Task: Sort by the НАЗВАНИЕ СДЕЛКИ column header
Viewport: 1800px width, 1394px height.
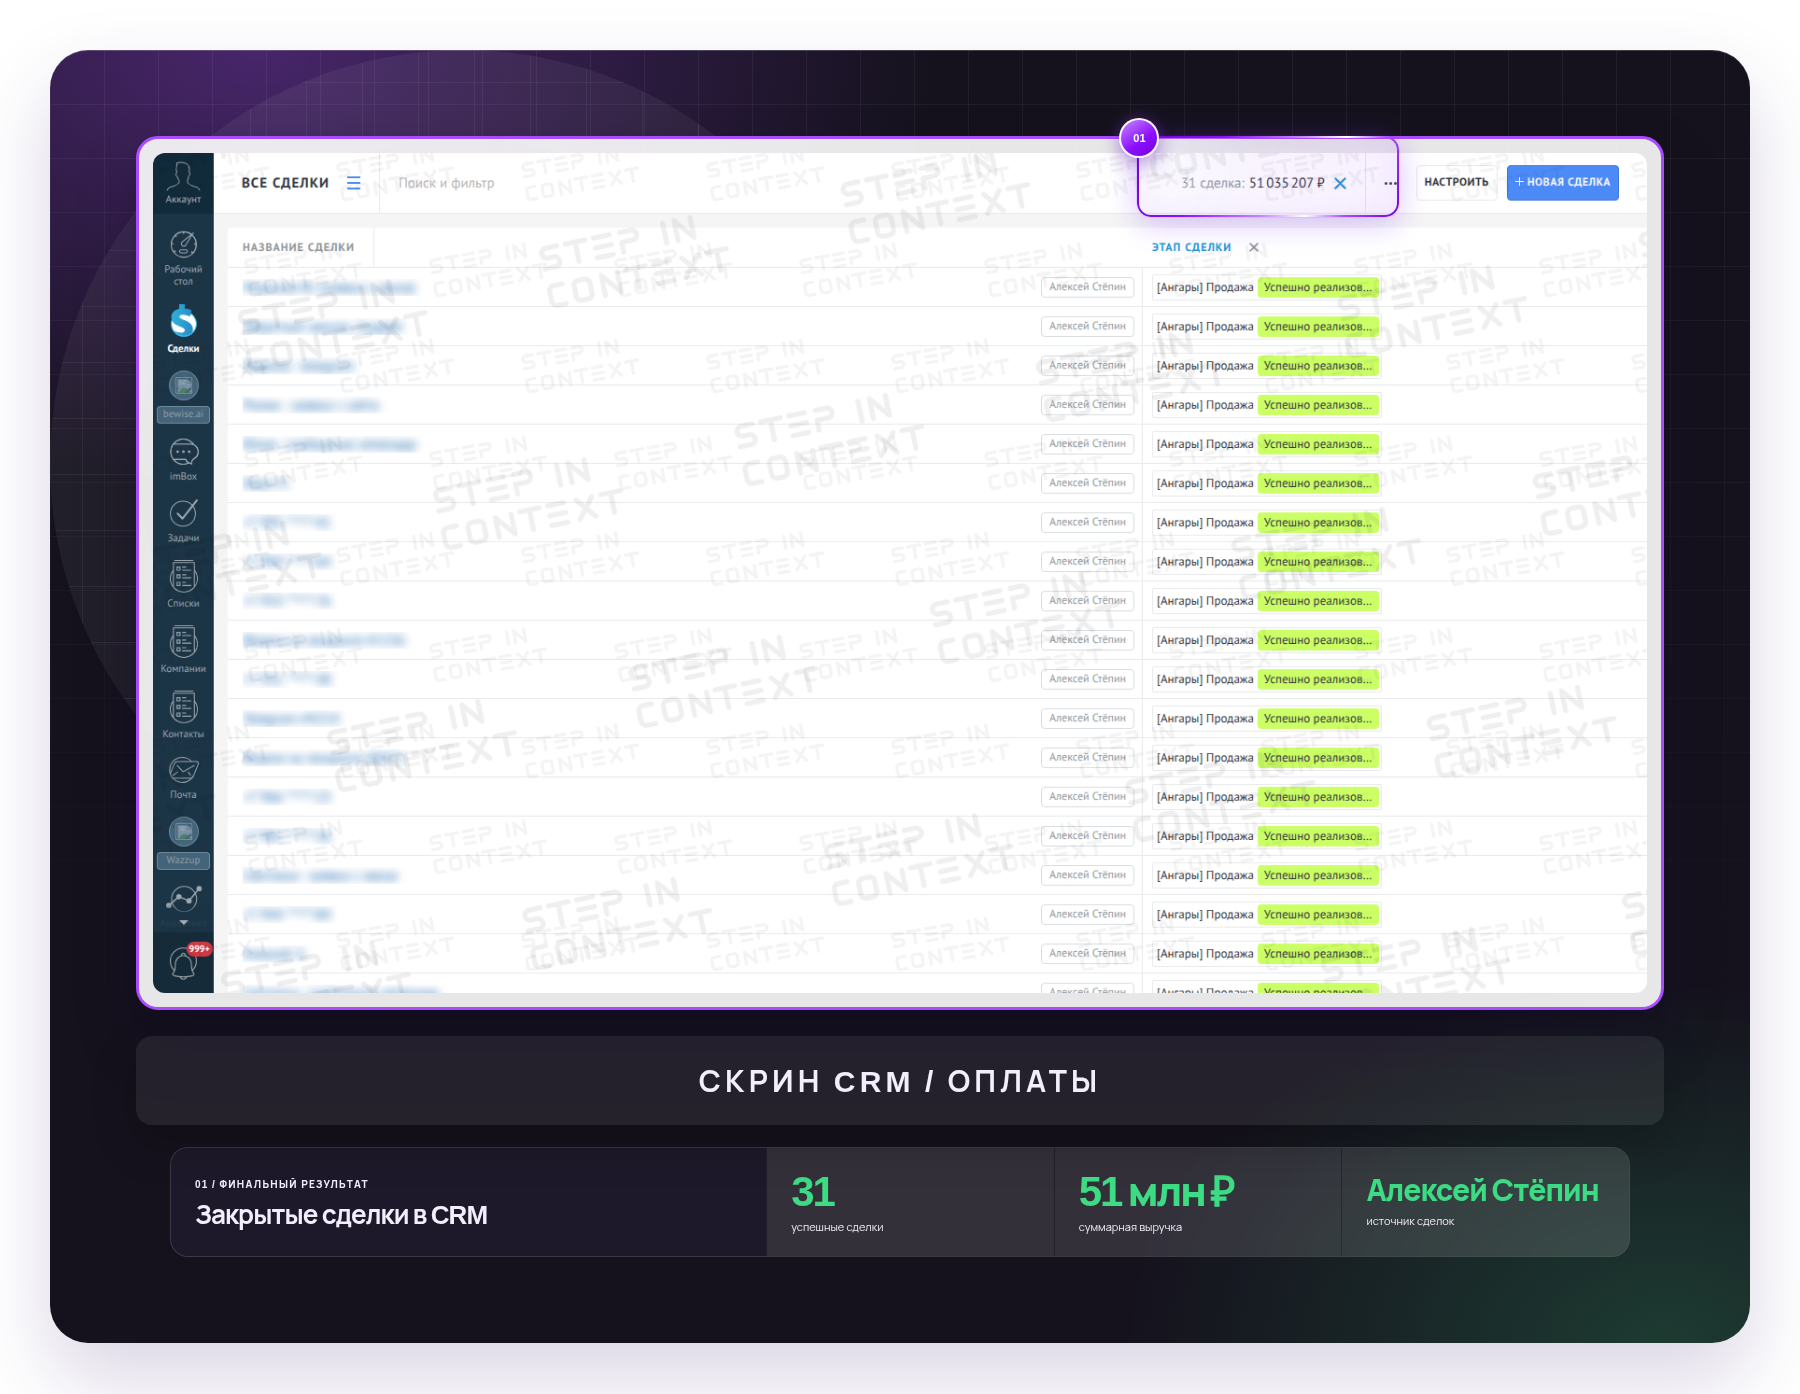Action: pyautogui.click(x=298, y=247)
